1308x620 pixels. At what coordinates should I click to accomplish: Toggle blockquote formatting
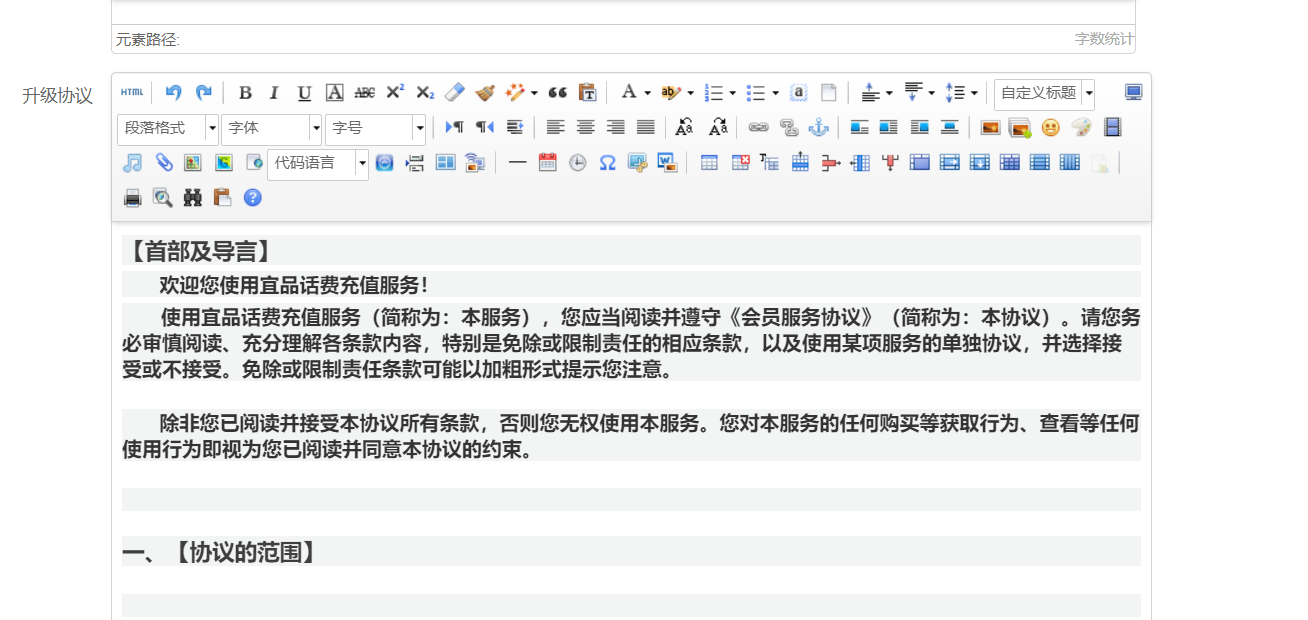(x=558, y=93)
